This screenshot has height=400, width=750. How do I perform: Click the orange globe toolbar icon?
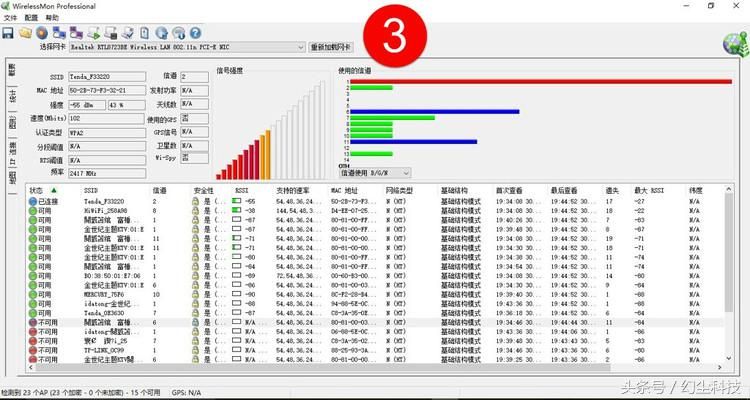(42, 33)
